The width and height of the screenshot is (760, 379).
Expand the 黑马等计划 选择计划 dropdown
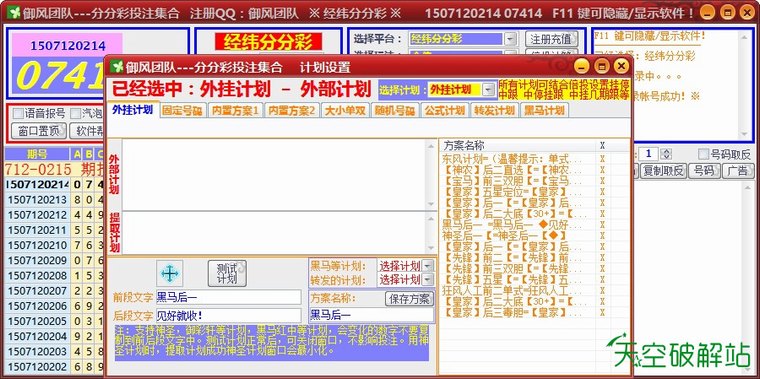428,266
